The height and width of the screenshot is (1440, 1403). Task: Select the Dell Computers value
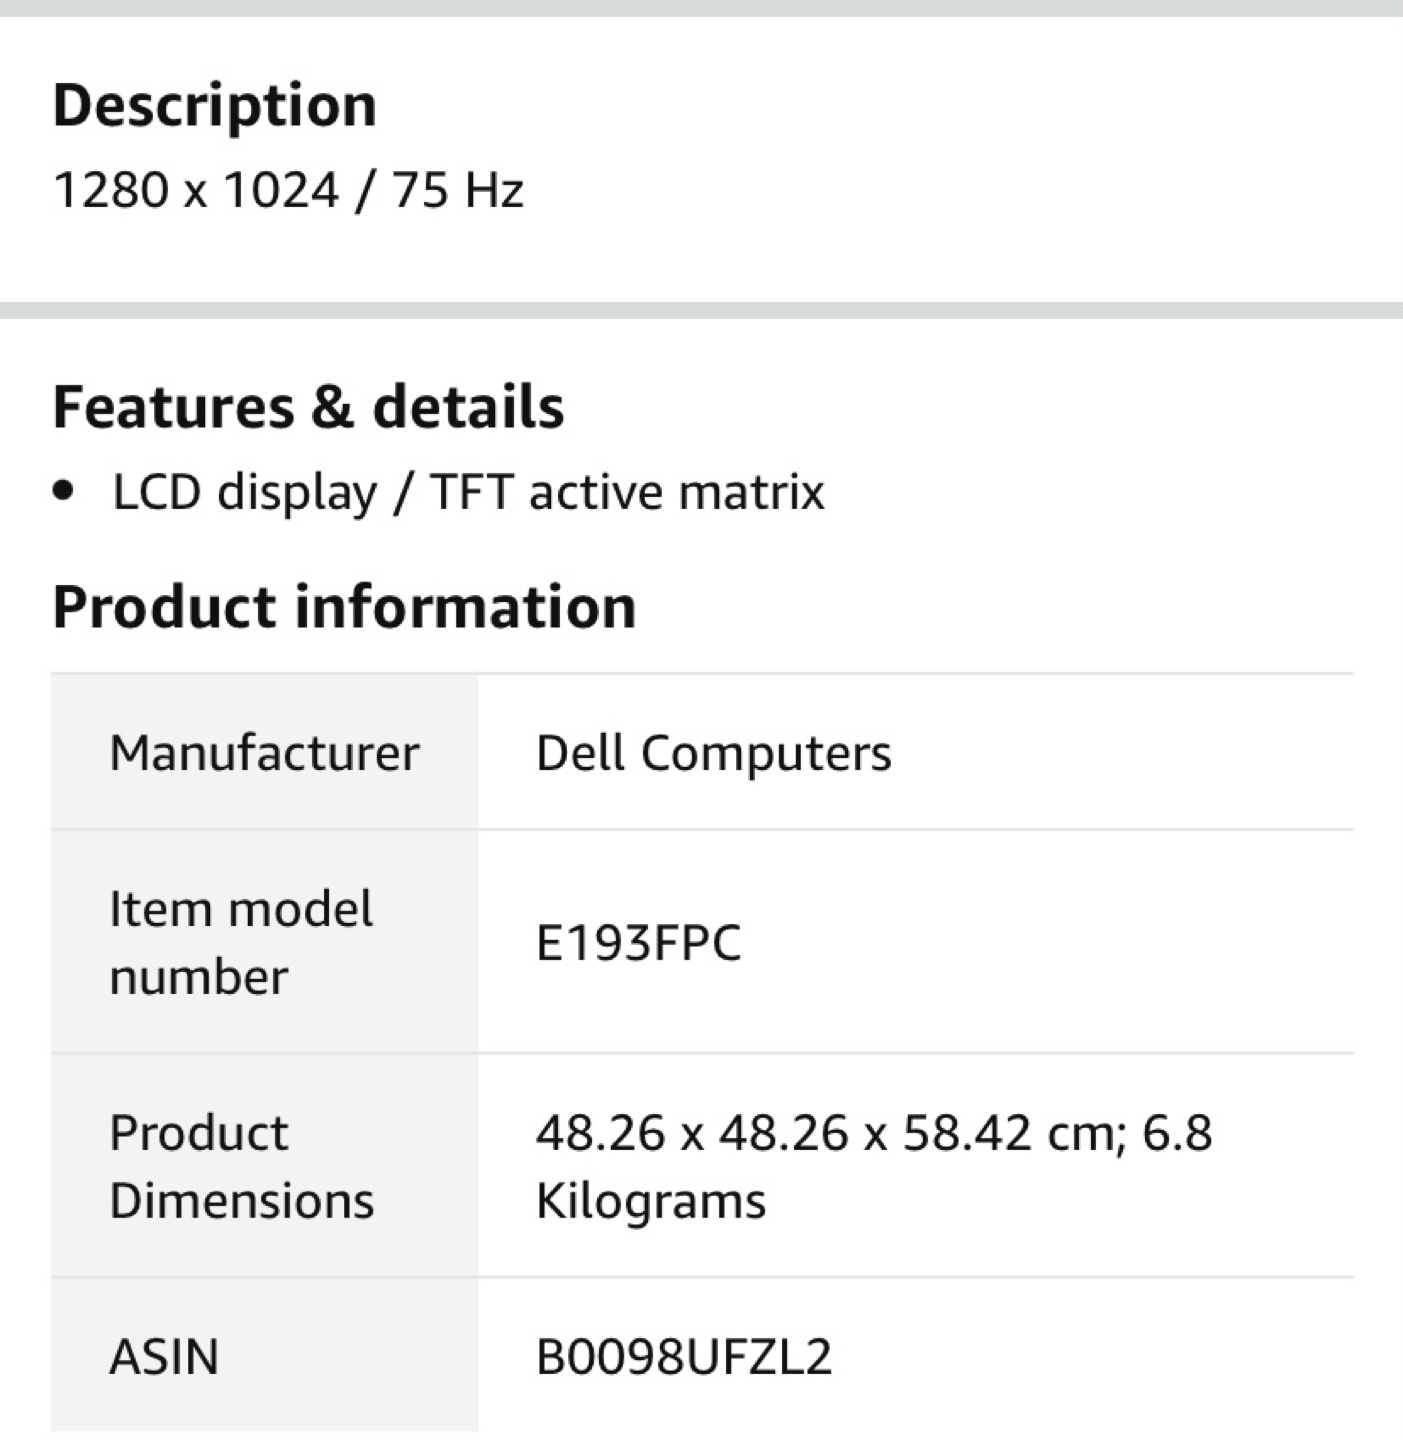[713, 752]
